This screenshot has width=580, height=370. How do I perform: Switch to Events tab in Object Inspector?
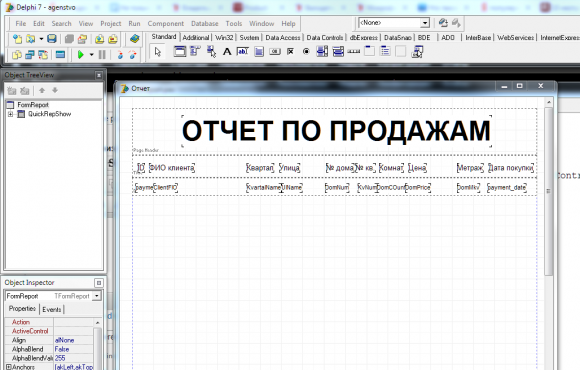(51, 309)
